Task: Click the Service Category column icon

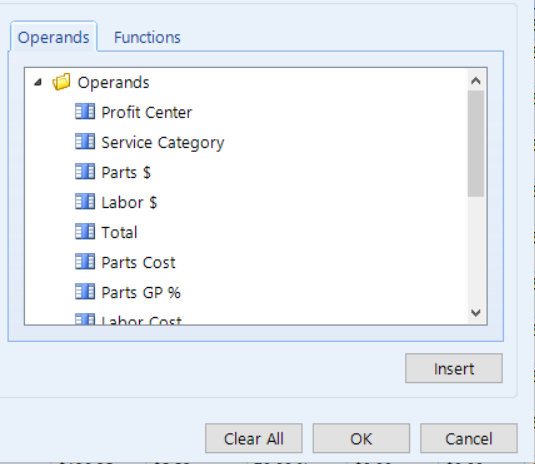Action: point(85,142)
